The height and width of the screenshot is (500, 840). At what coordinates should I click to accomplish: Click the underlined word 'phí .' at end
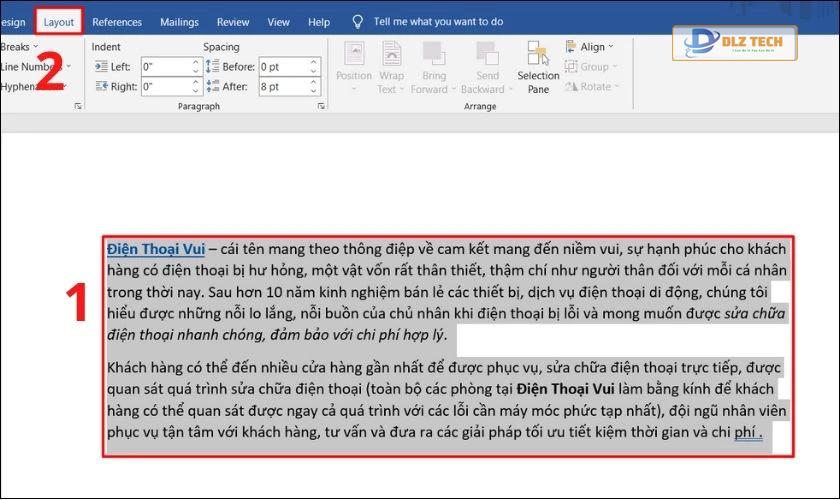[x=748, y=432]
